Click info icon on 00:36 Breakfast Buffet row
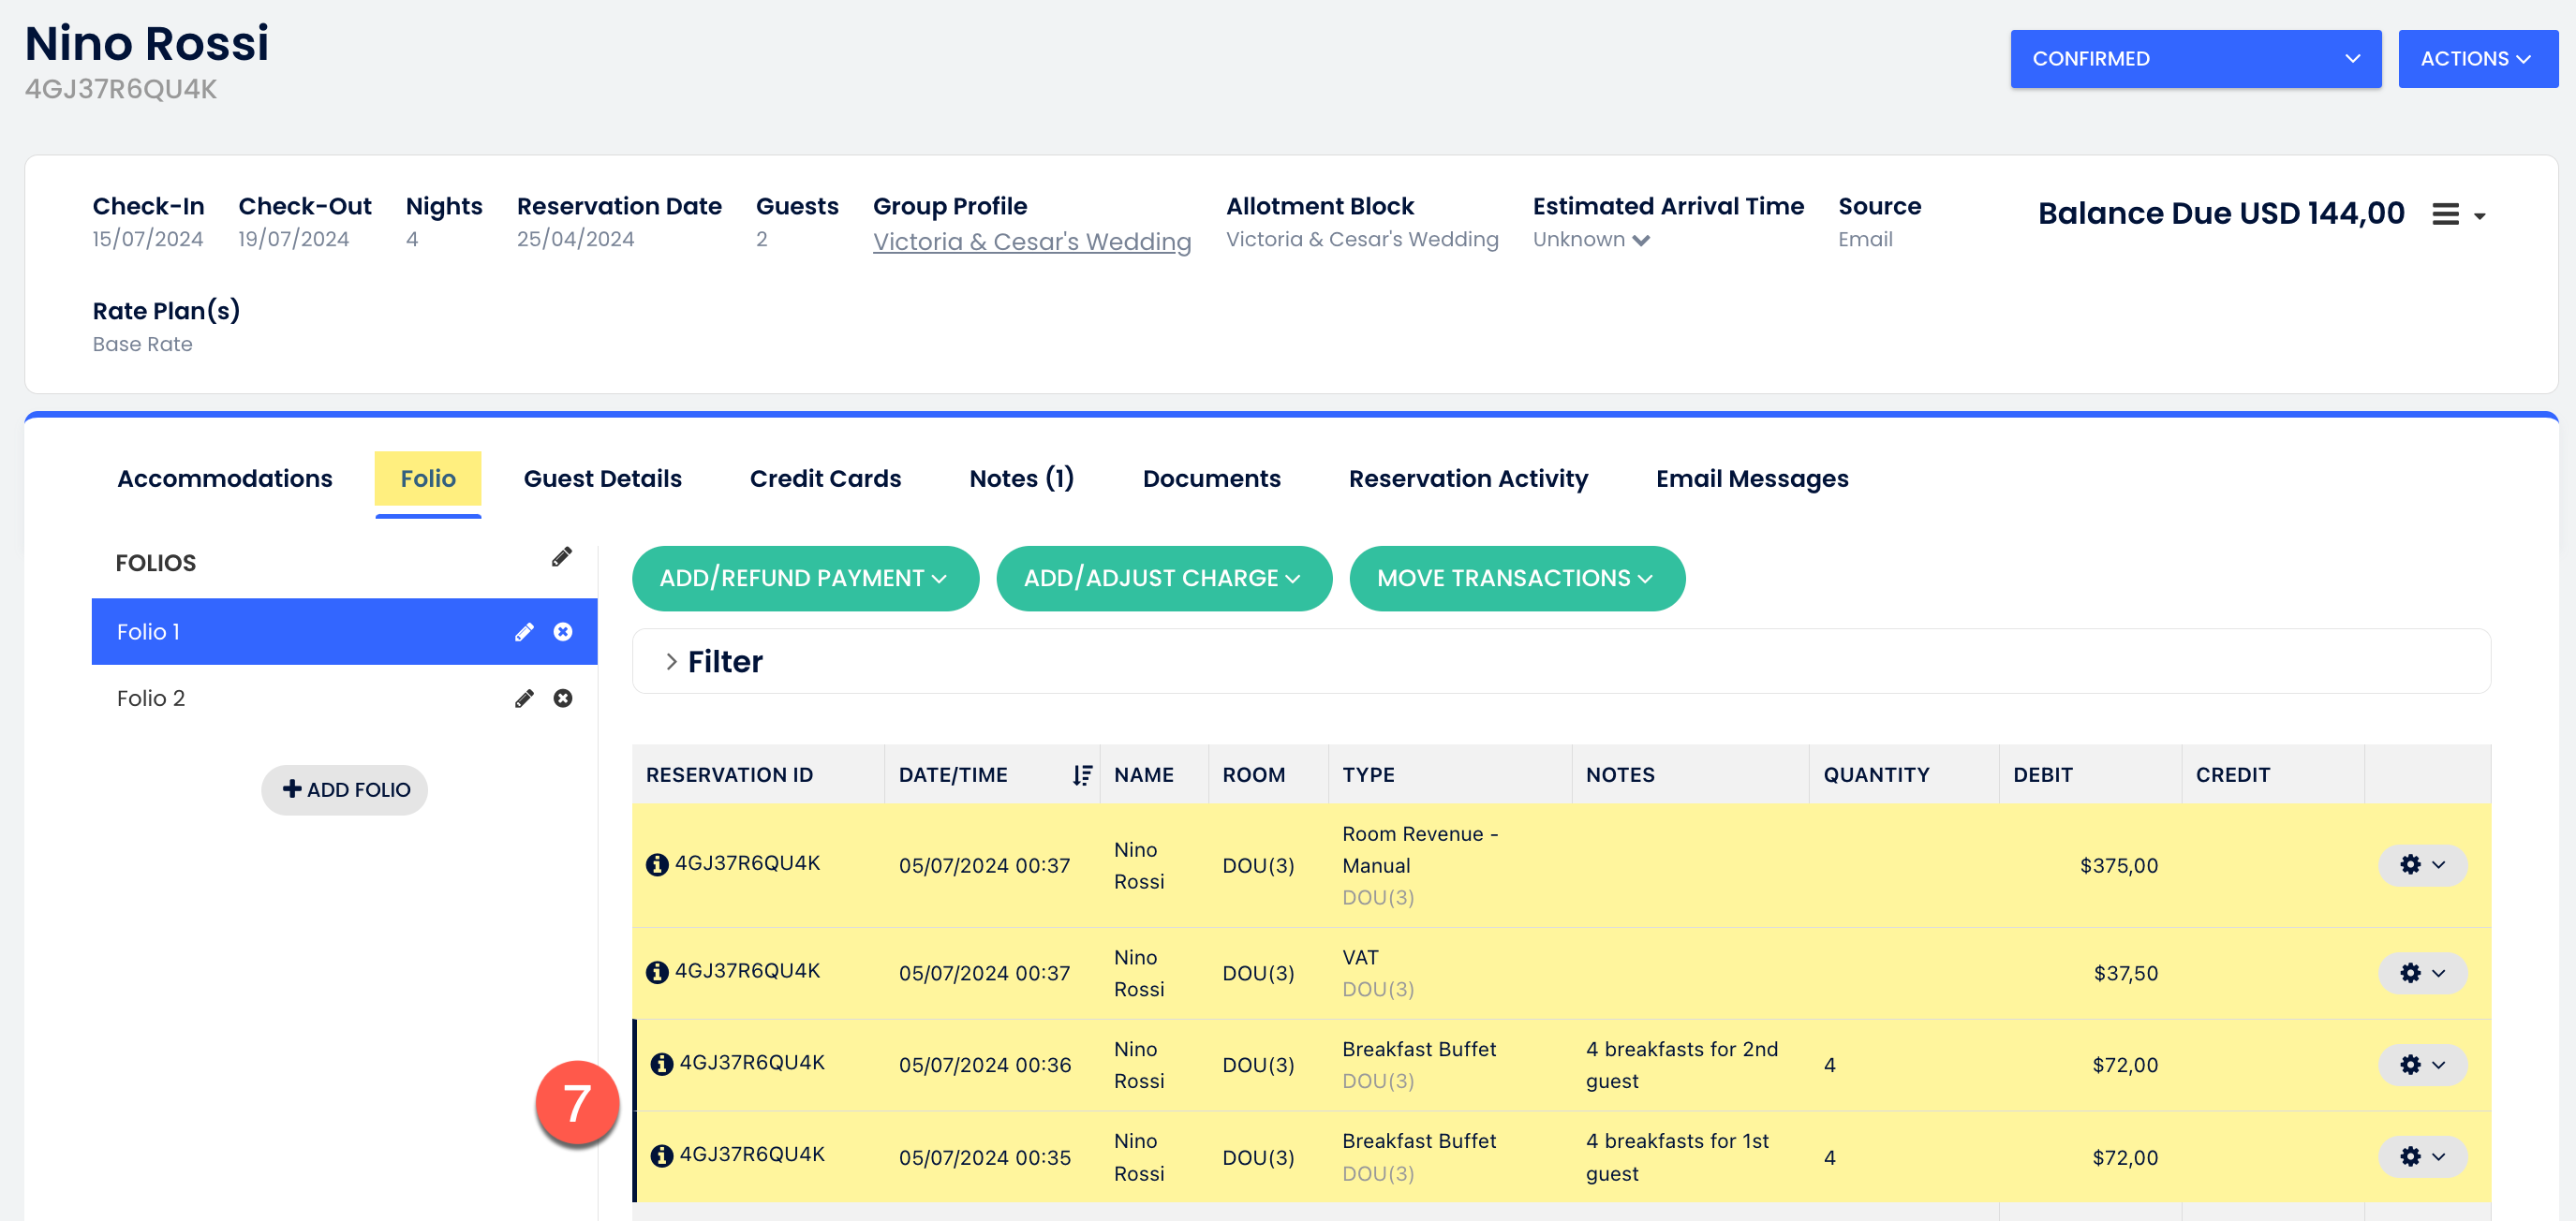 tap(661, 1064)
